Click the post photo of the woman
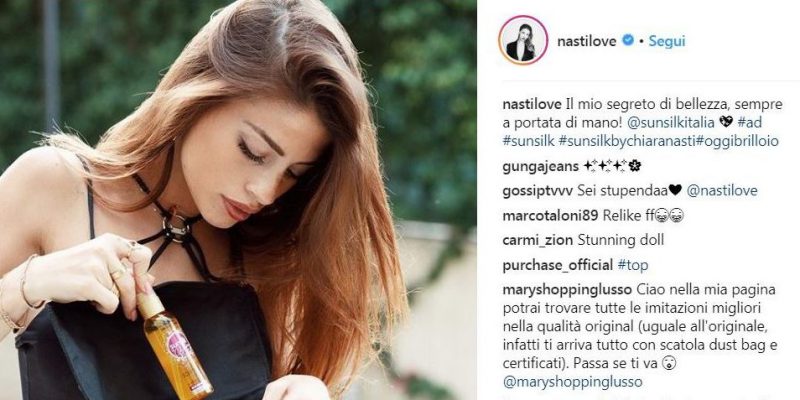 238,200
